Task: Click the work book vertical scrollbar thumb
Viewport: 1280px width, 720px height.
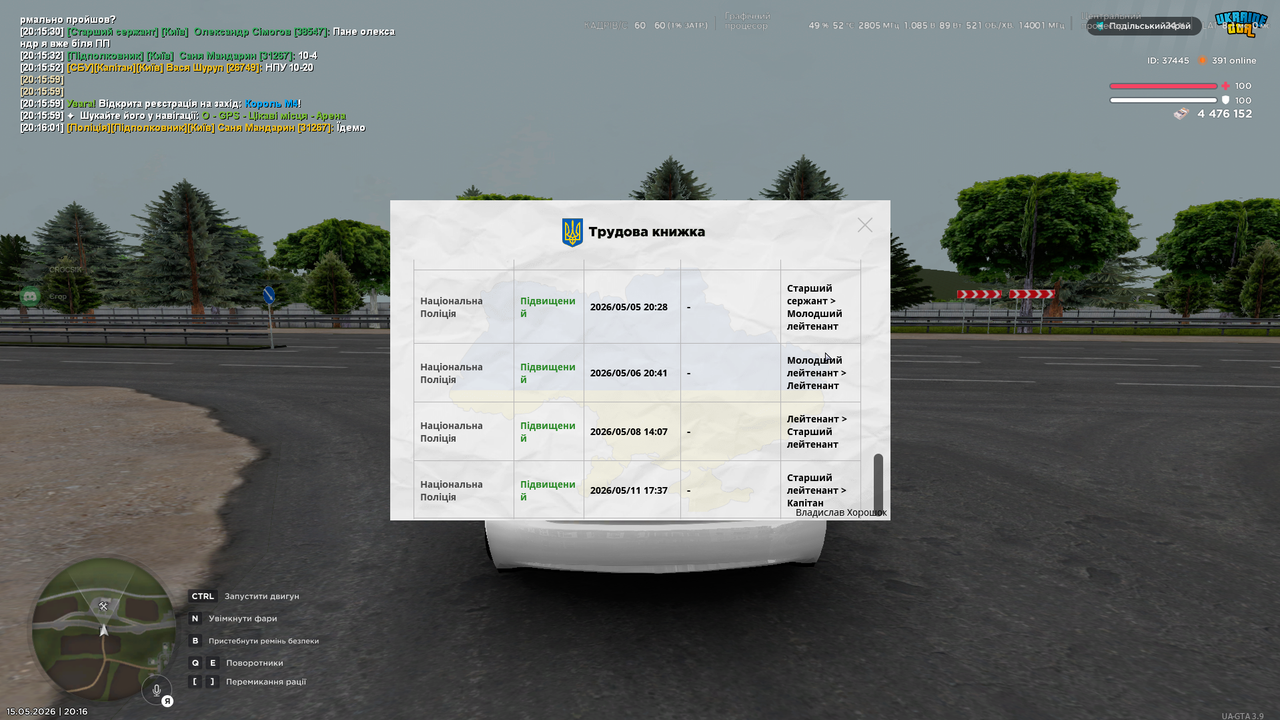Action: click(879, 484)
